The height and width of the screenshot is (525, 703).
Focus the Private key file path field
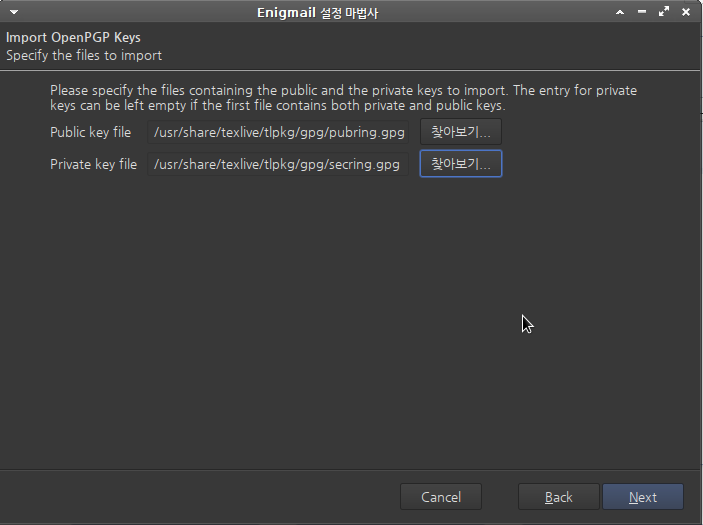(278, 164)
